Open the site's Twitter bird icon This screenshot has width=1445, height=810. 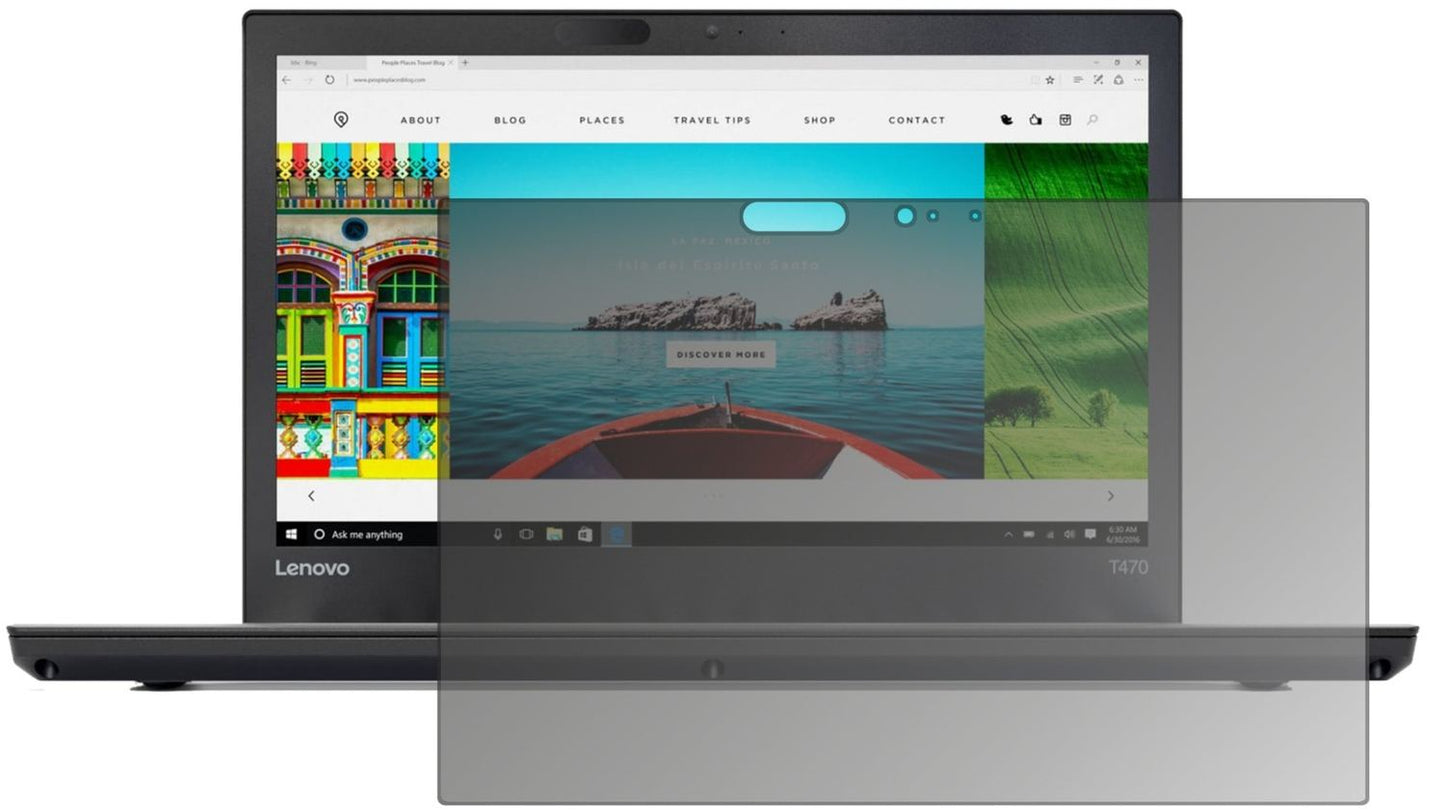click(x=1007, y=120)
